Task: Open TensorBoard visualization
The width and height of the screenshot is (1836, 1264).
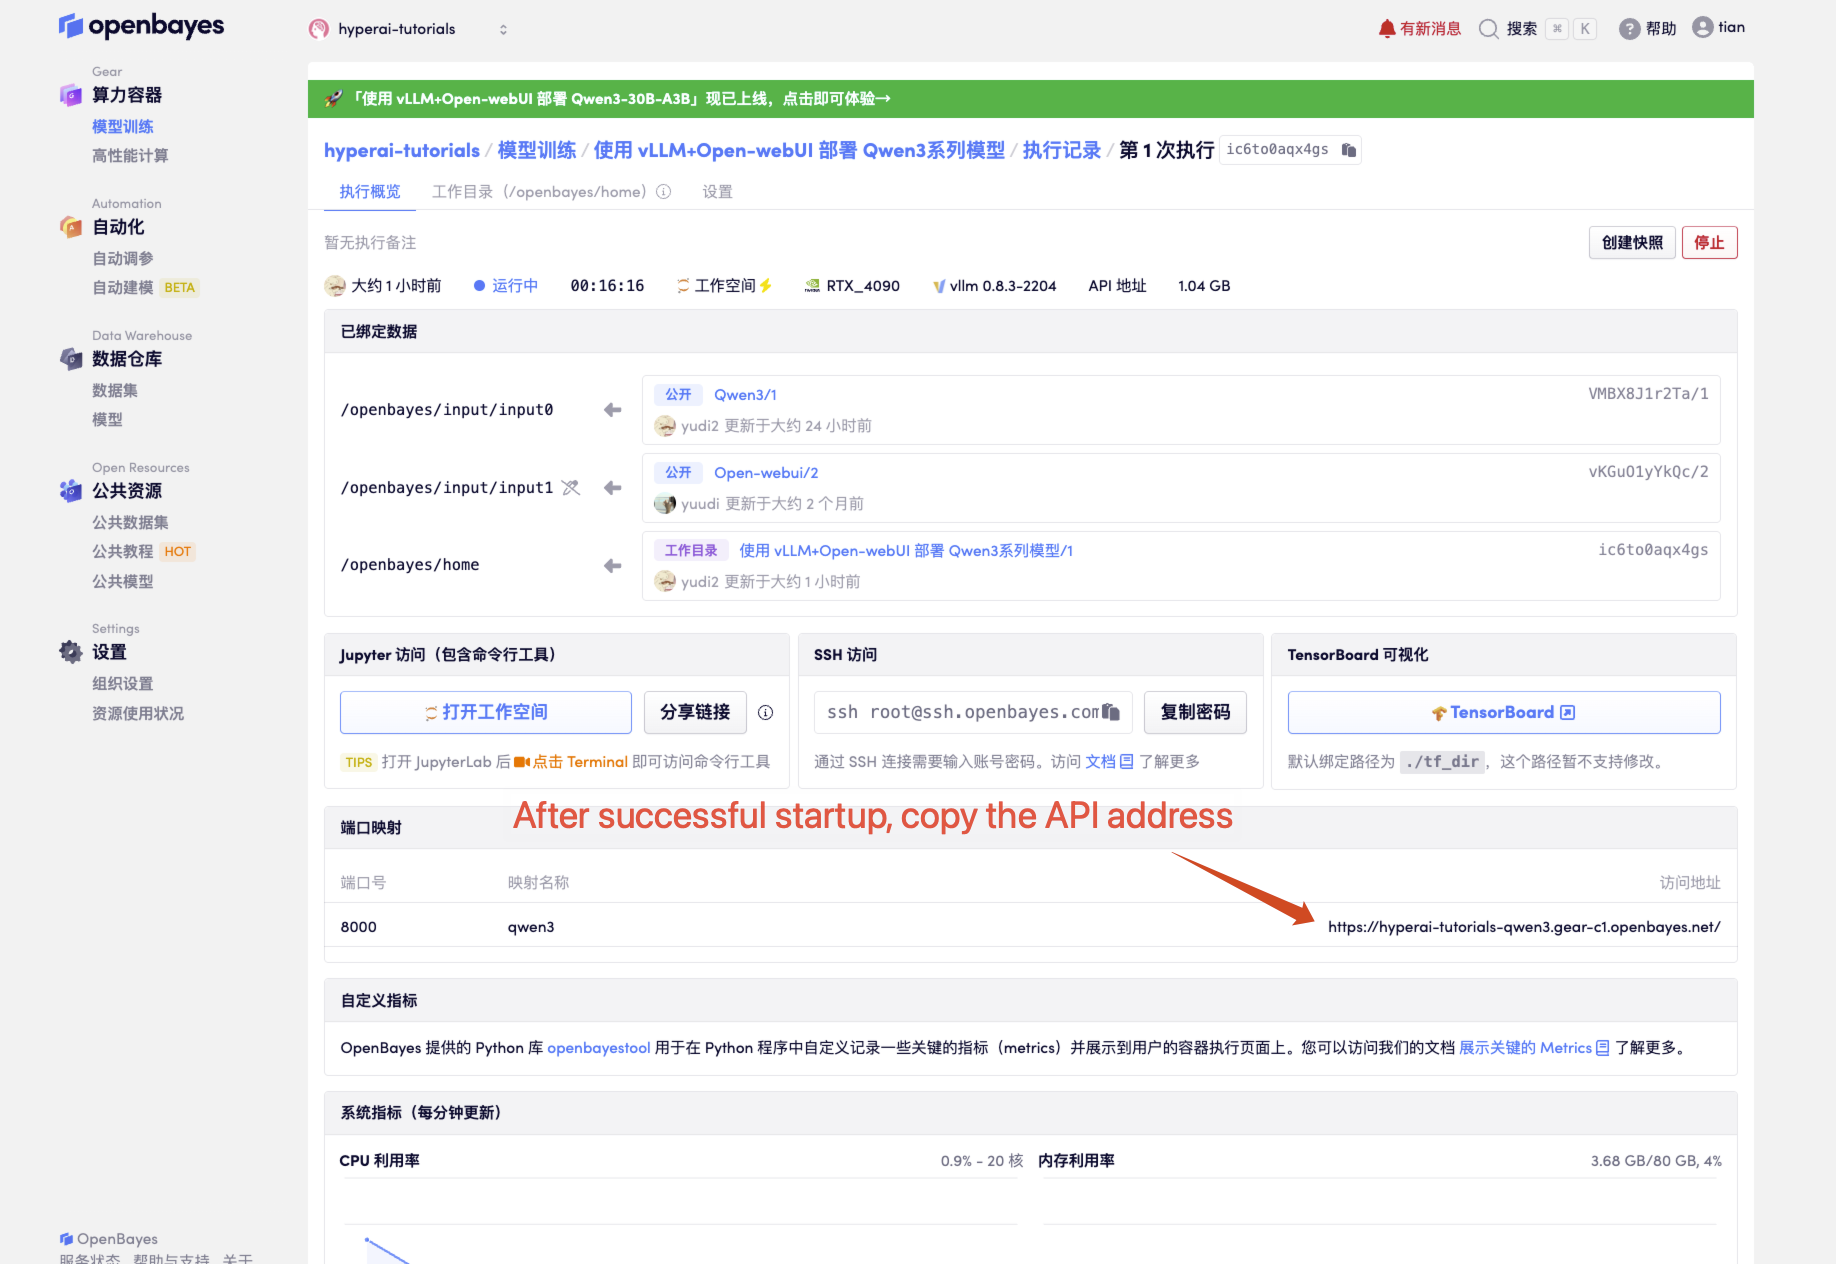Action: pos(1501,711)
